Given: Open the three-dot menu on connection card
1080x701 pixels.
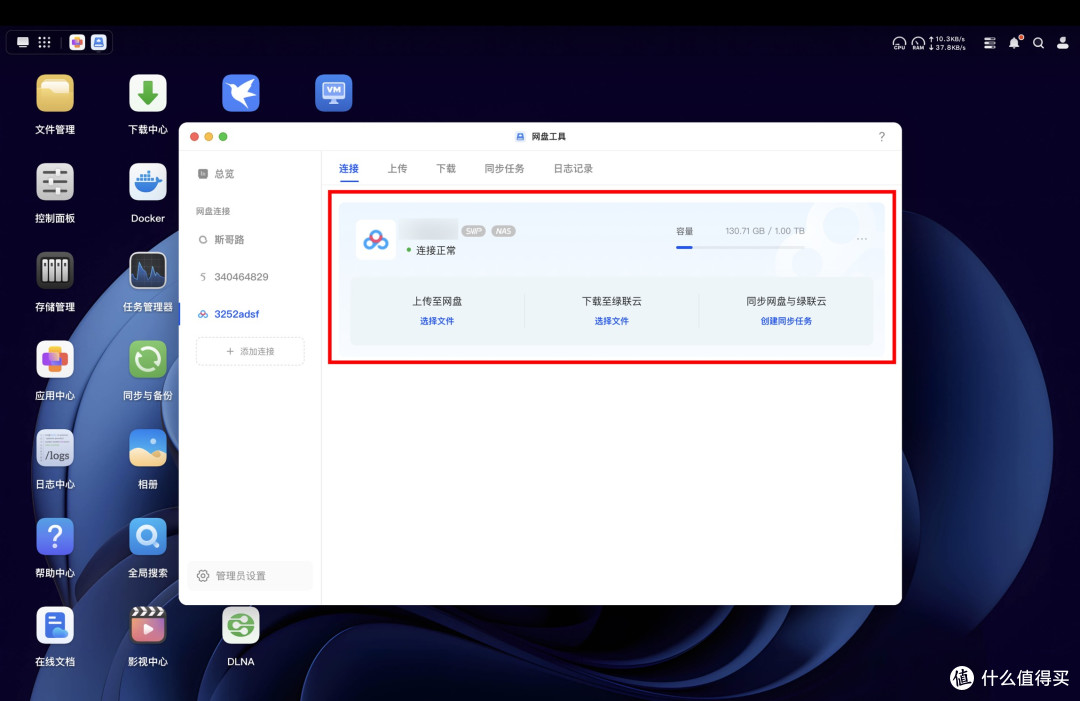Looking at the screenshot, I should coord(862,239).
